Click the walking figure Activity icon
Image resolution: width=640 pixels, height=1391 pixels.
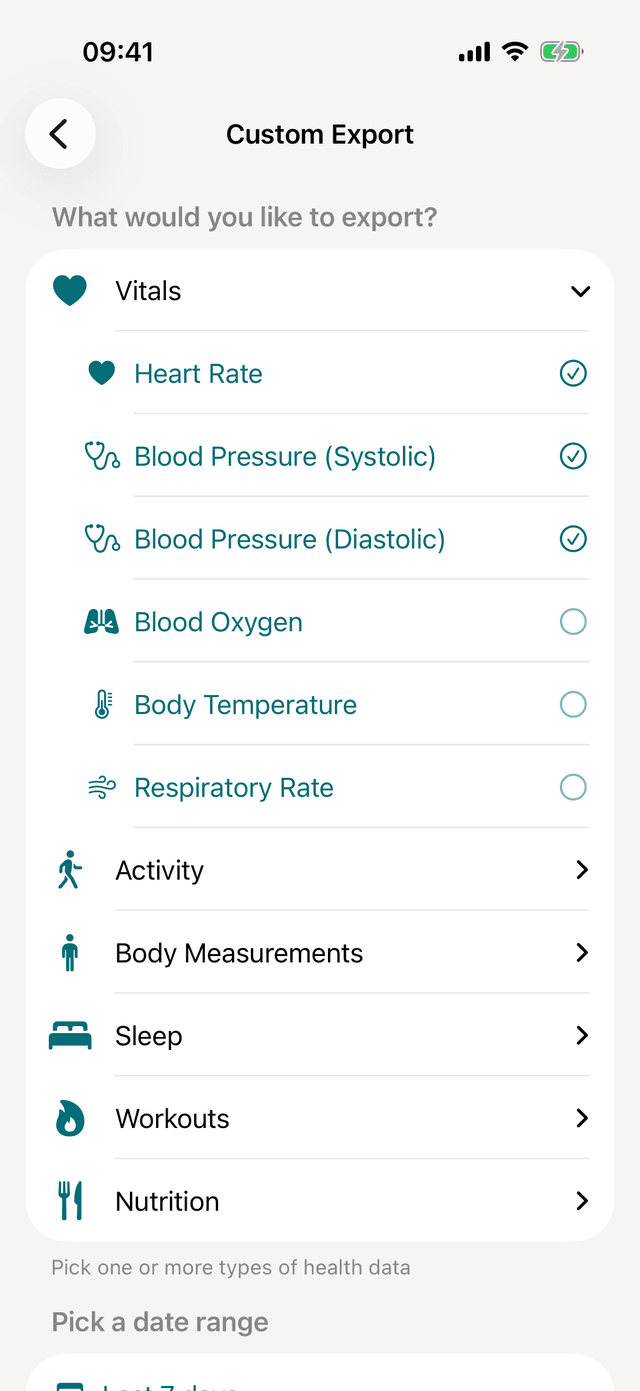pyautogui.click(x=69, y=870)
